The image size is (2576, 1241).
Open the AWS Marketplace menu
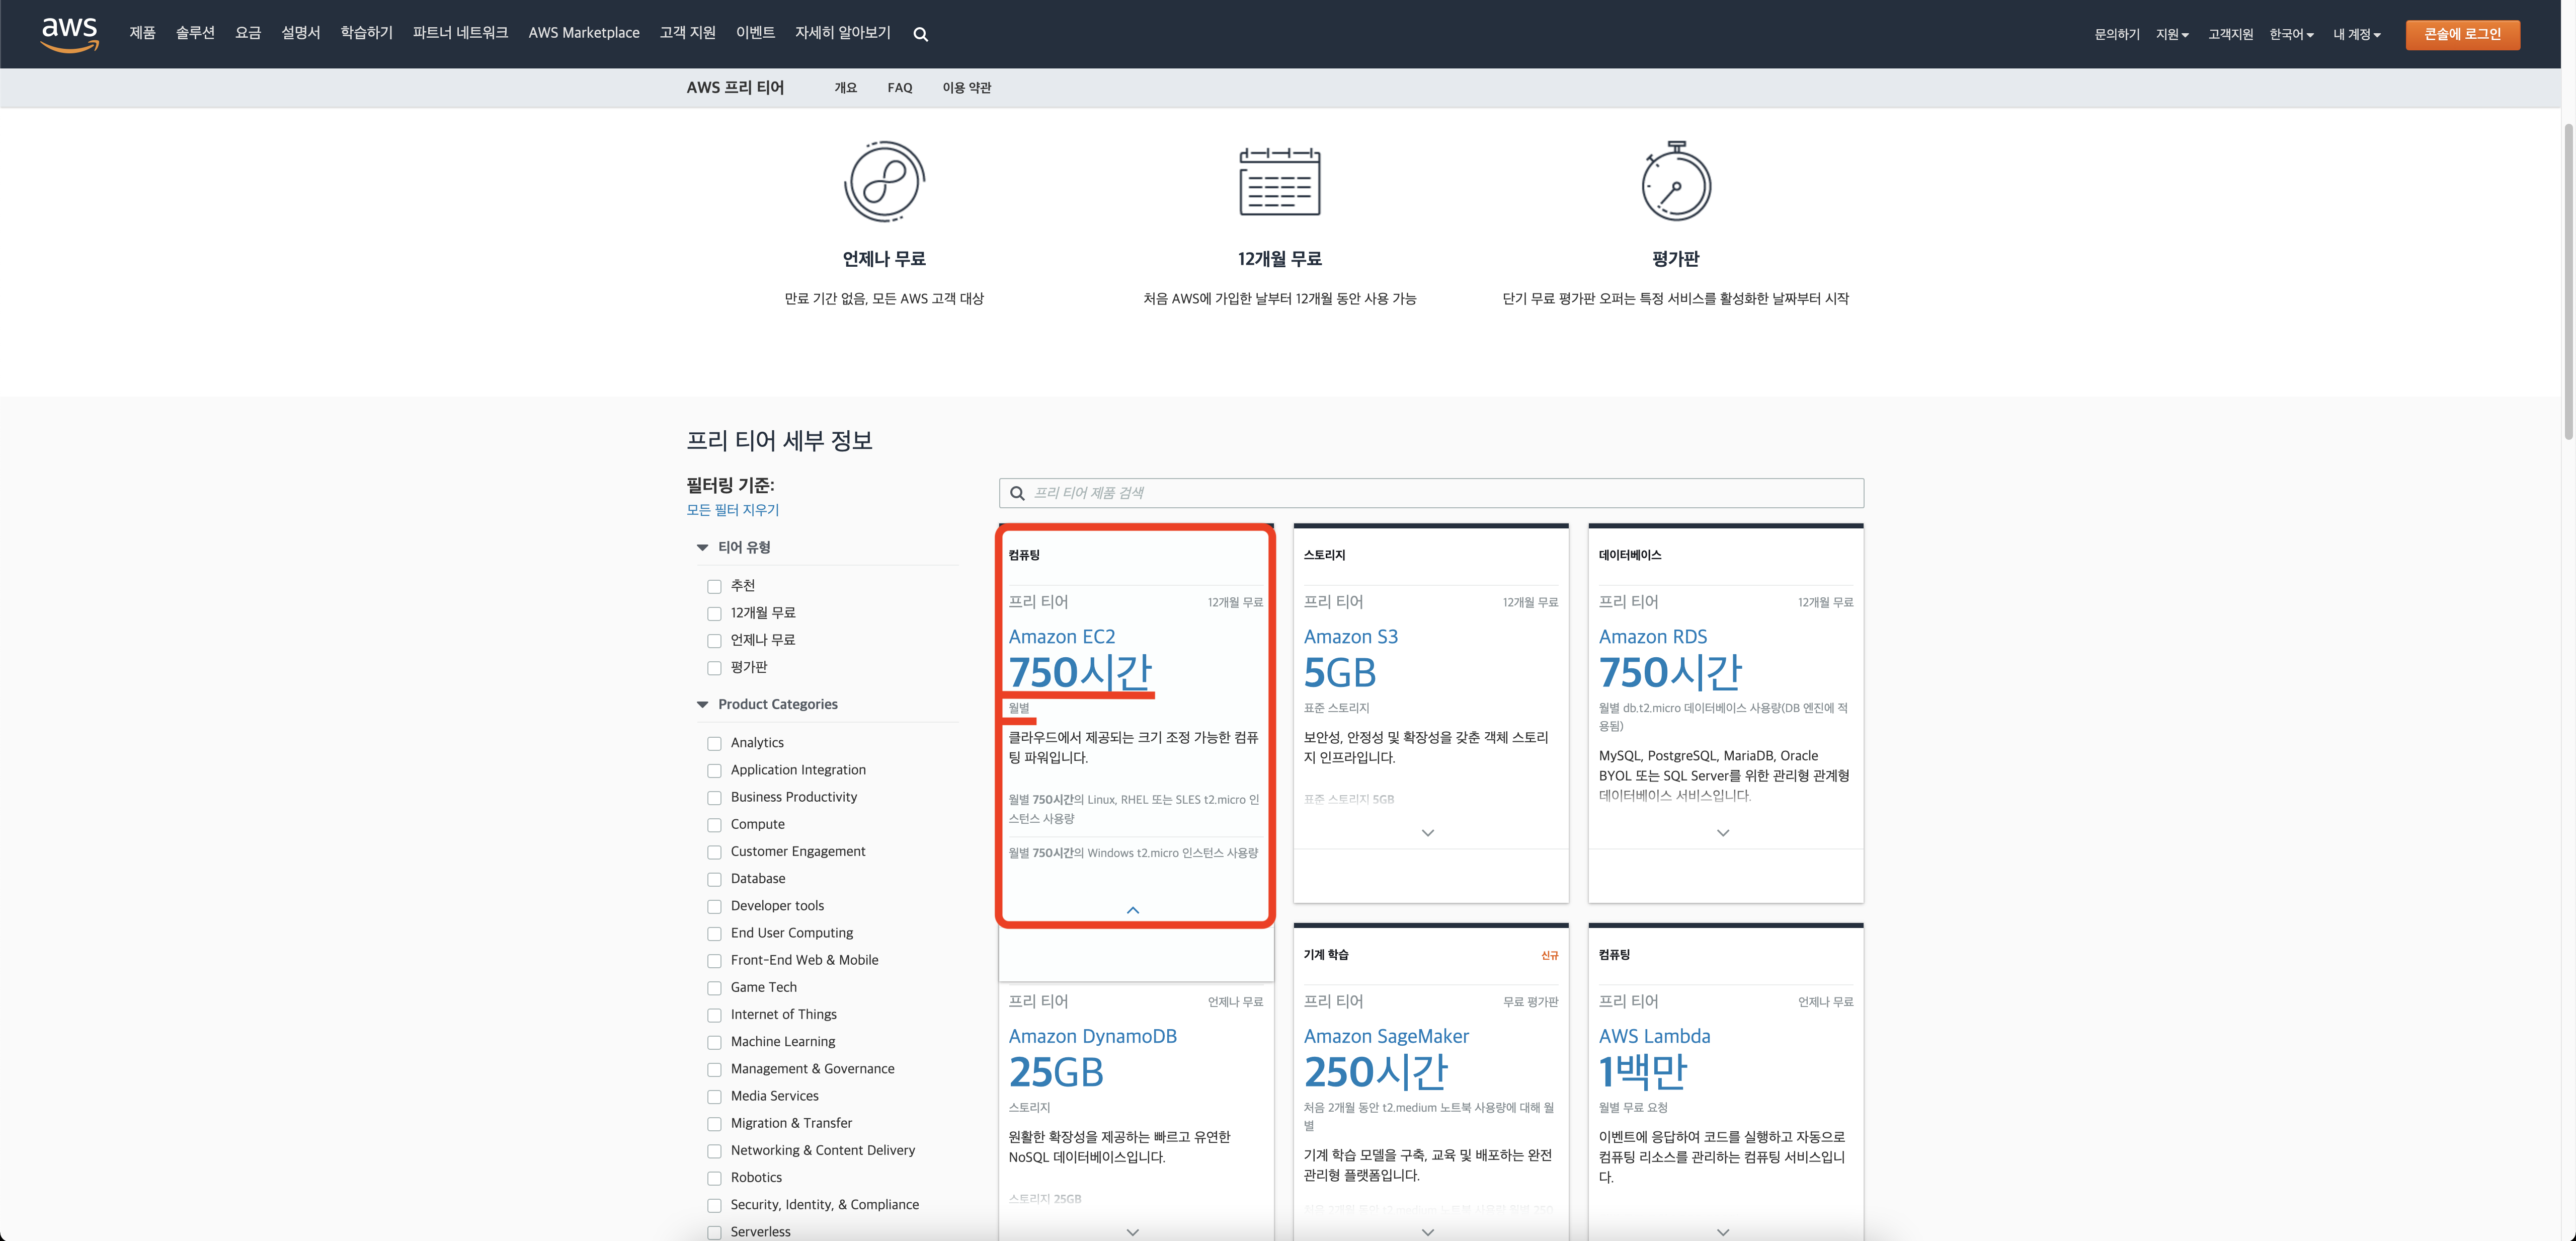point(584,33)
